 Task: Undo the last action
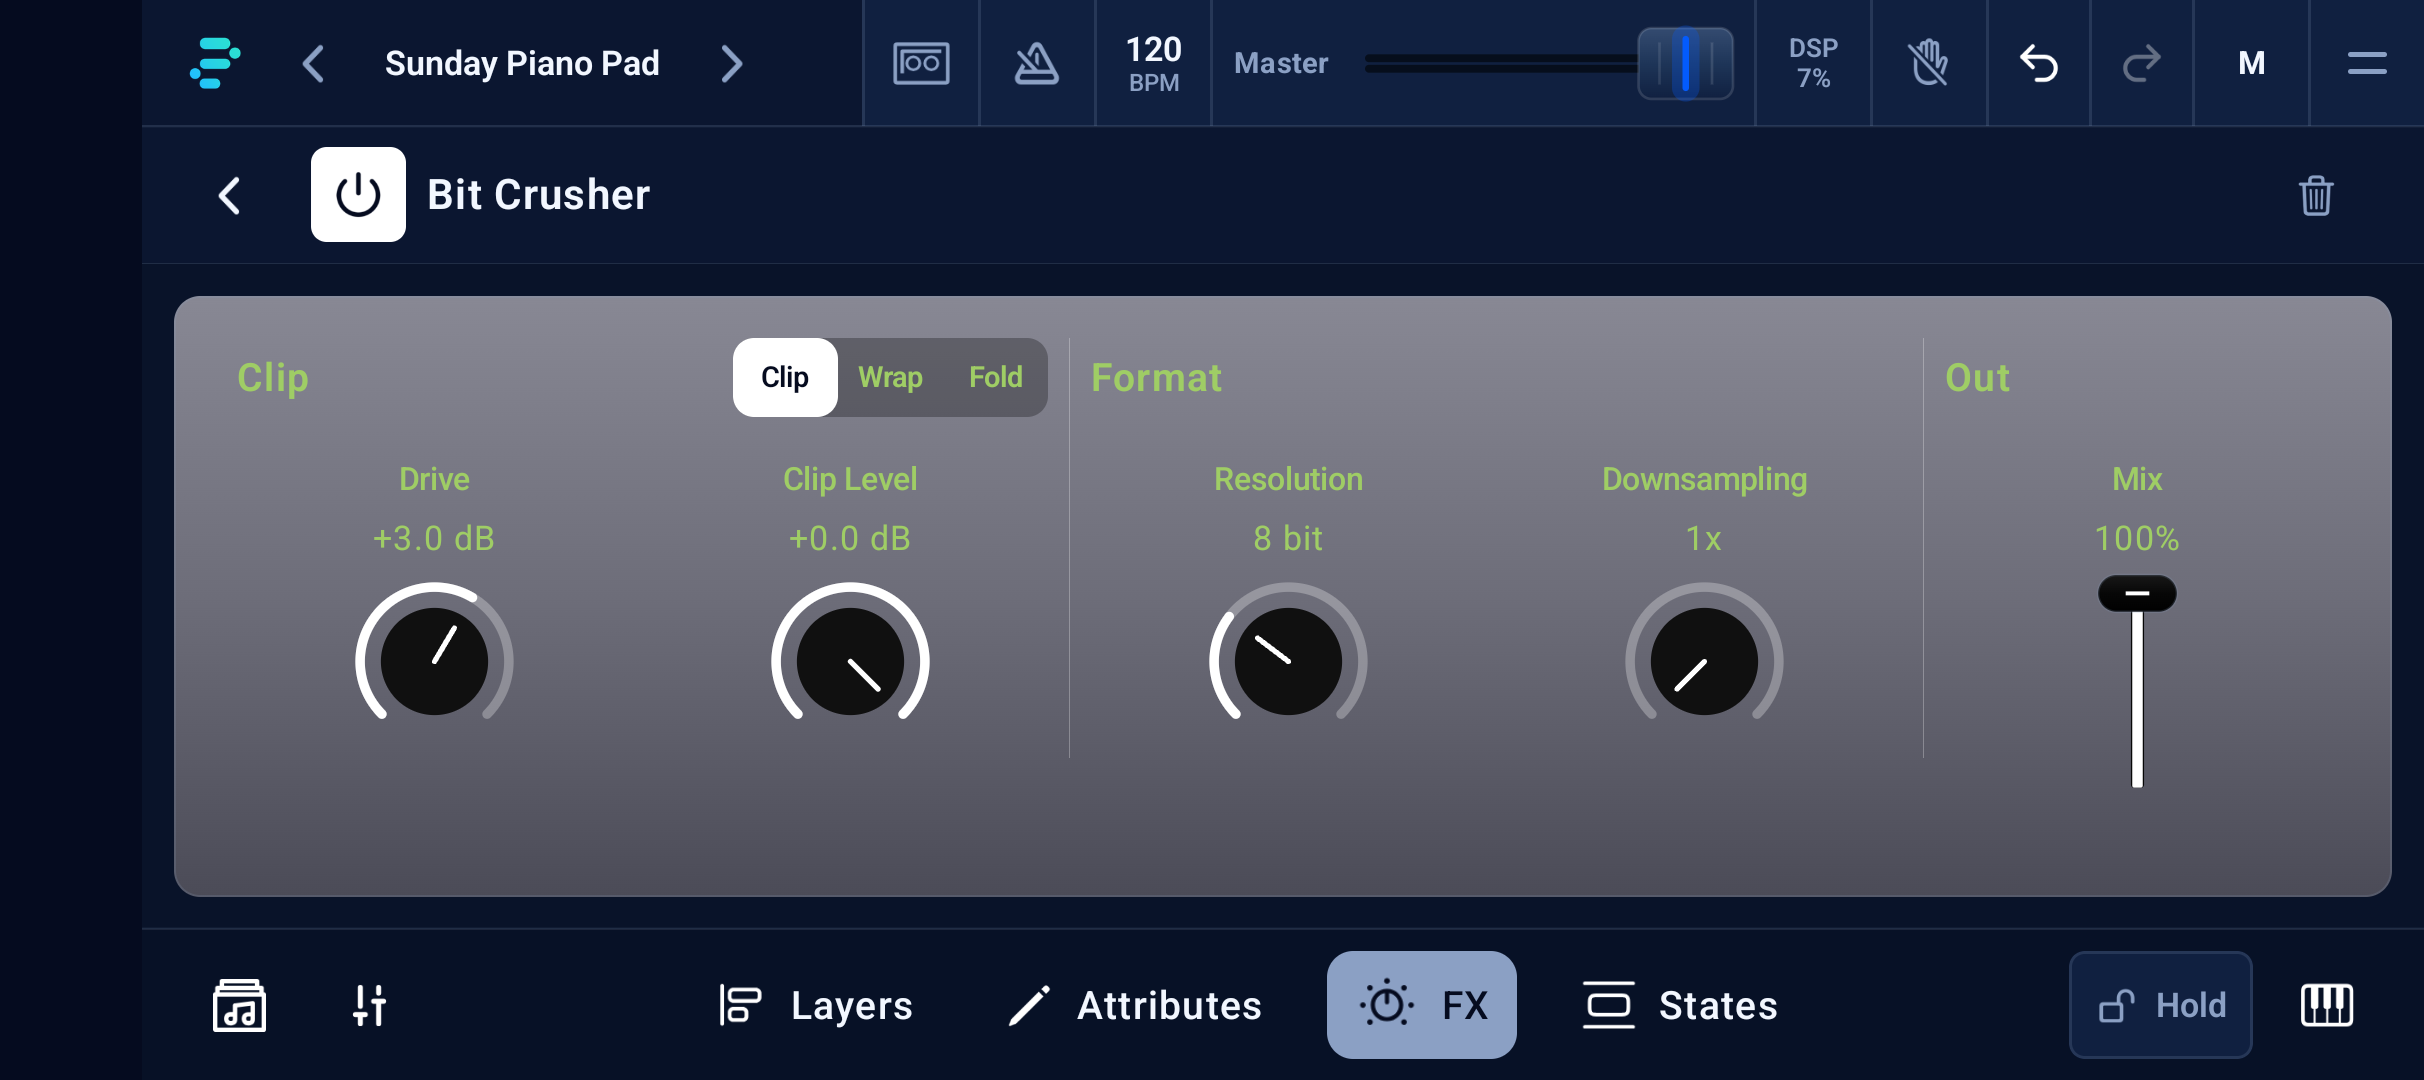[2039, 63]
